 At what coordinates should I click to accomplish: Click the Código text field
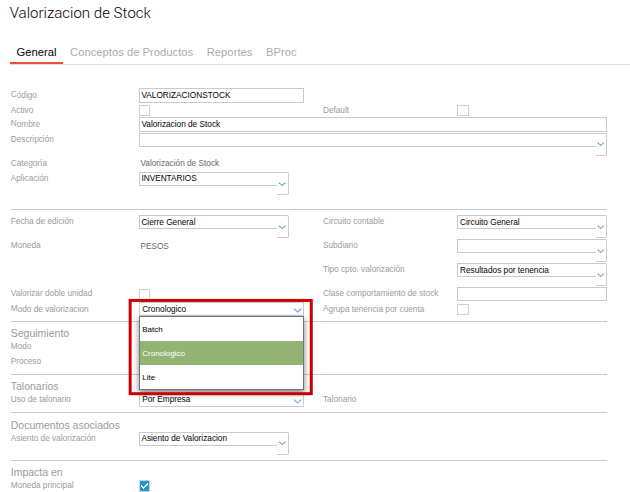221,95
